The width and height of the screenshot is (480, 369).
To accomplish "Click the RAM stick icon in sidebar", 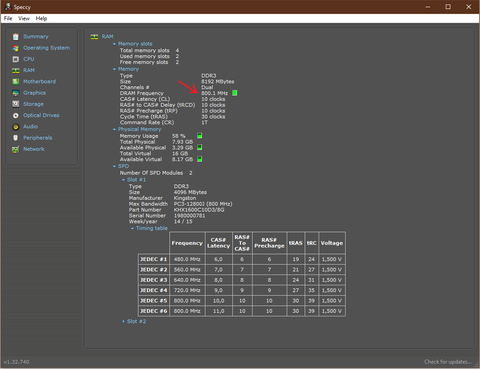I will (15, 70).
